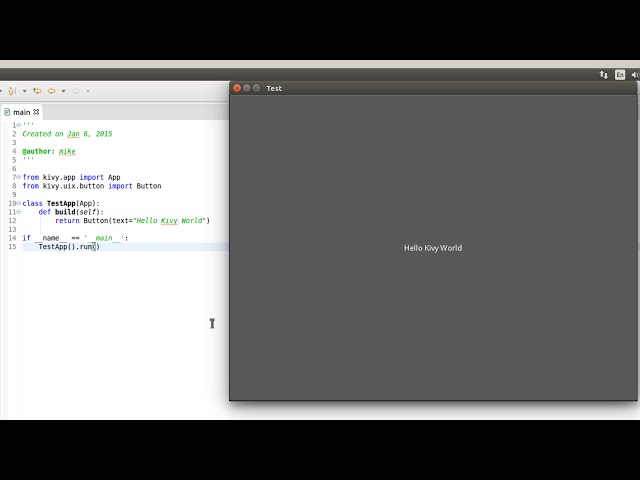
Task: Open the En keyboard layout indicator
Action: [x=620, y=75]
